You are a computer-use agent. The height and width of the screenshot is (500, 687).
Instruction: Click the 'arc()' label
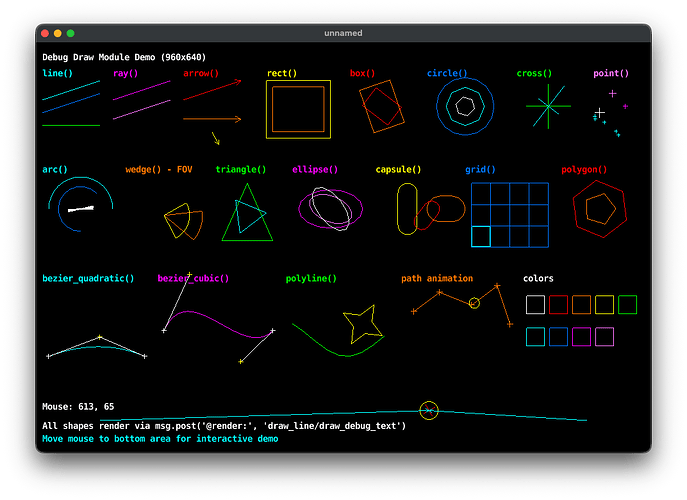(x=55, y=170)
